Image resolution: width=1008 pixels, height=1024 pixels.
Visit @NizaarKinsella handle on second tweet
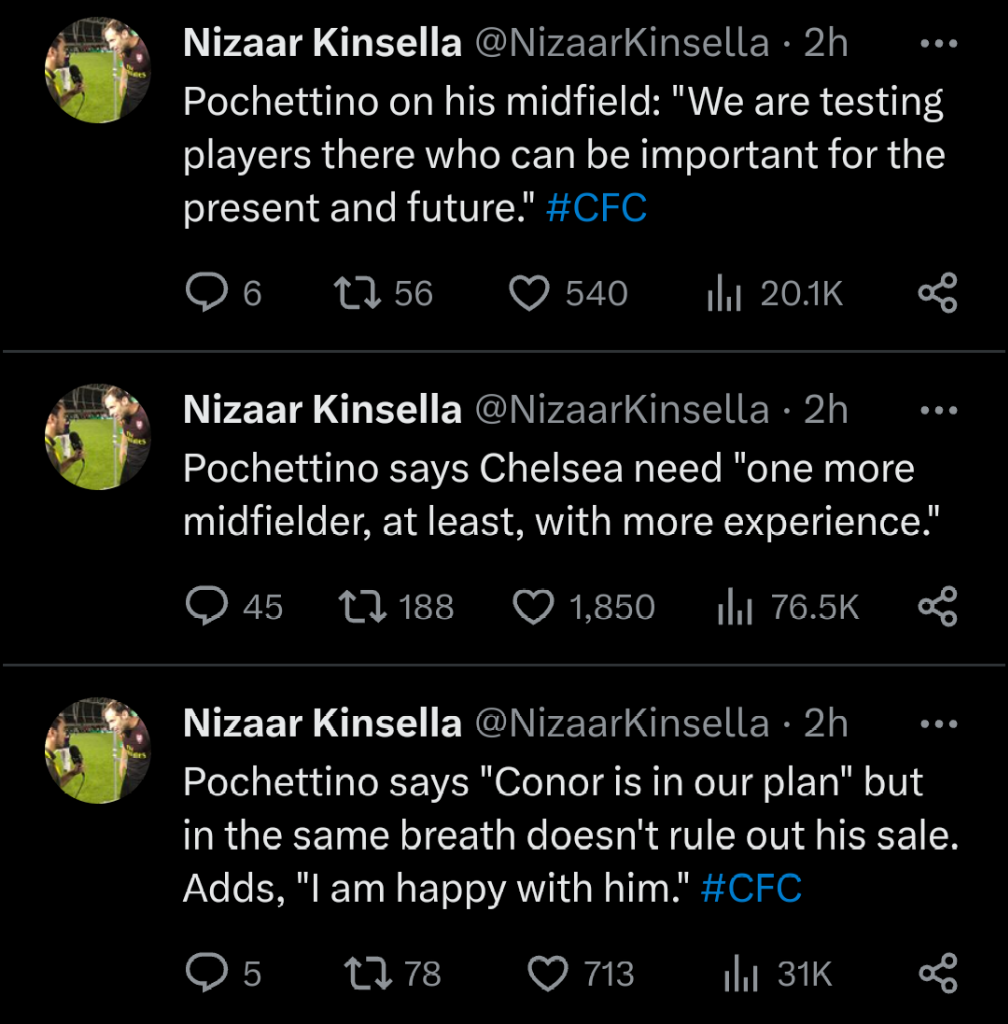(x=620, y=410)
